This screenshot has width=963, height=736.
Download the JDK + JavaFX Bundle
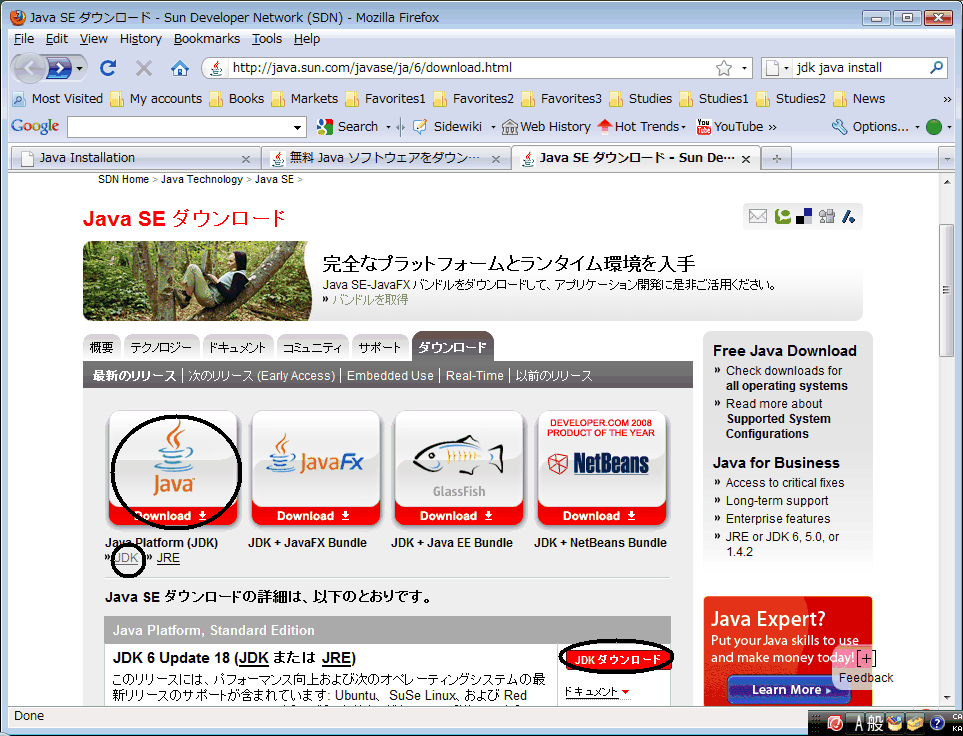point(315,515)
